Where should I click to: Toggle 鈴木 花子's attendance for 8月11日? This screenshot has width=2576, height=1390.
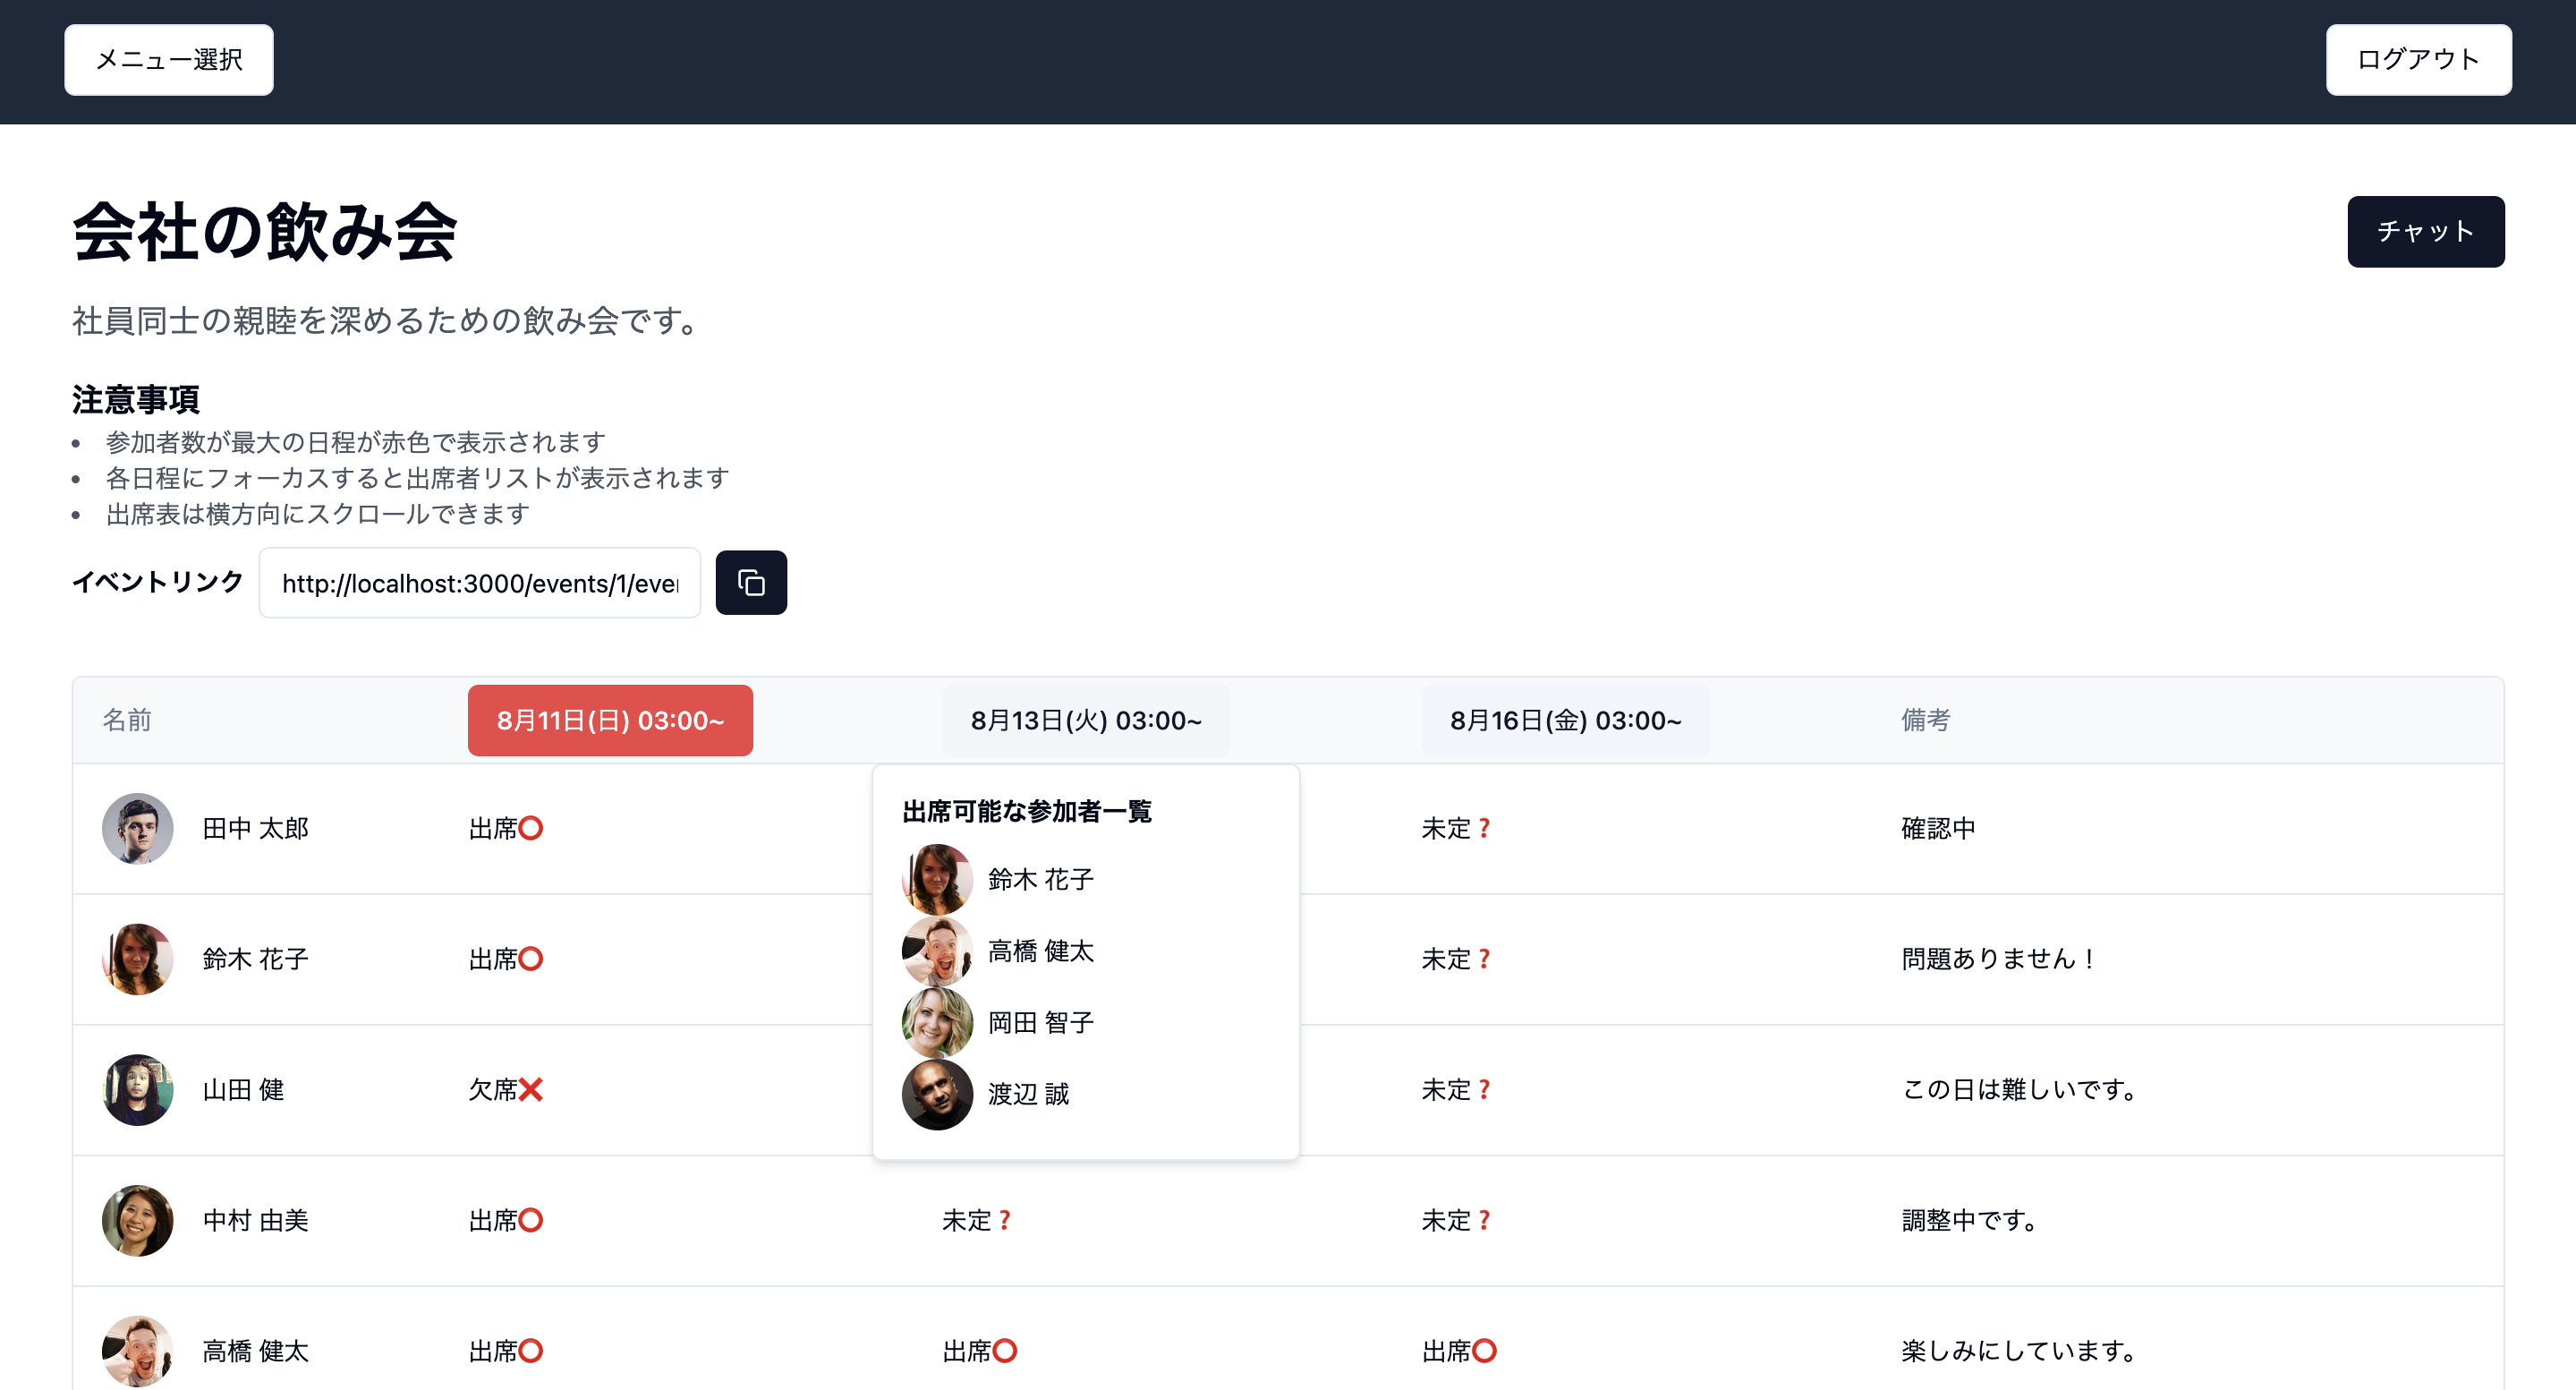505,959
